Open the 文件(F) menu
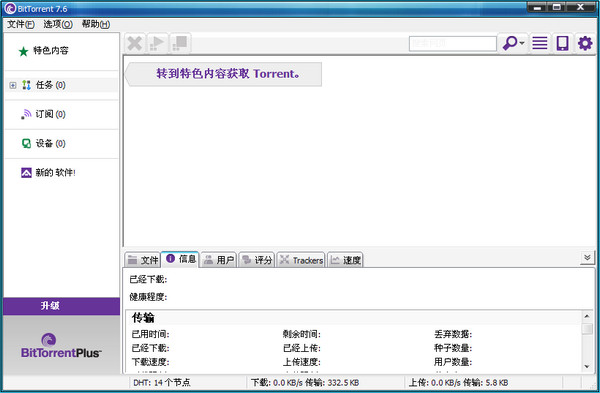The height and width of the screenshot is (393, 600). pos(21,24)
